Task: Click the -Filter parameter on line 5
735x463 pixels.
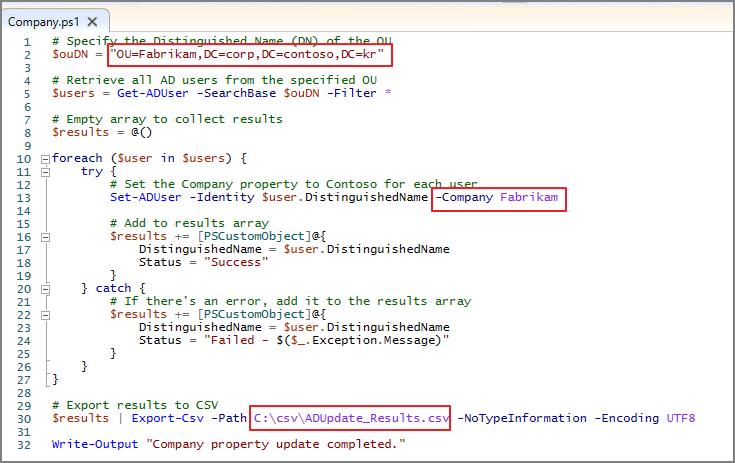Action: pos(352,93)
